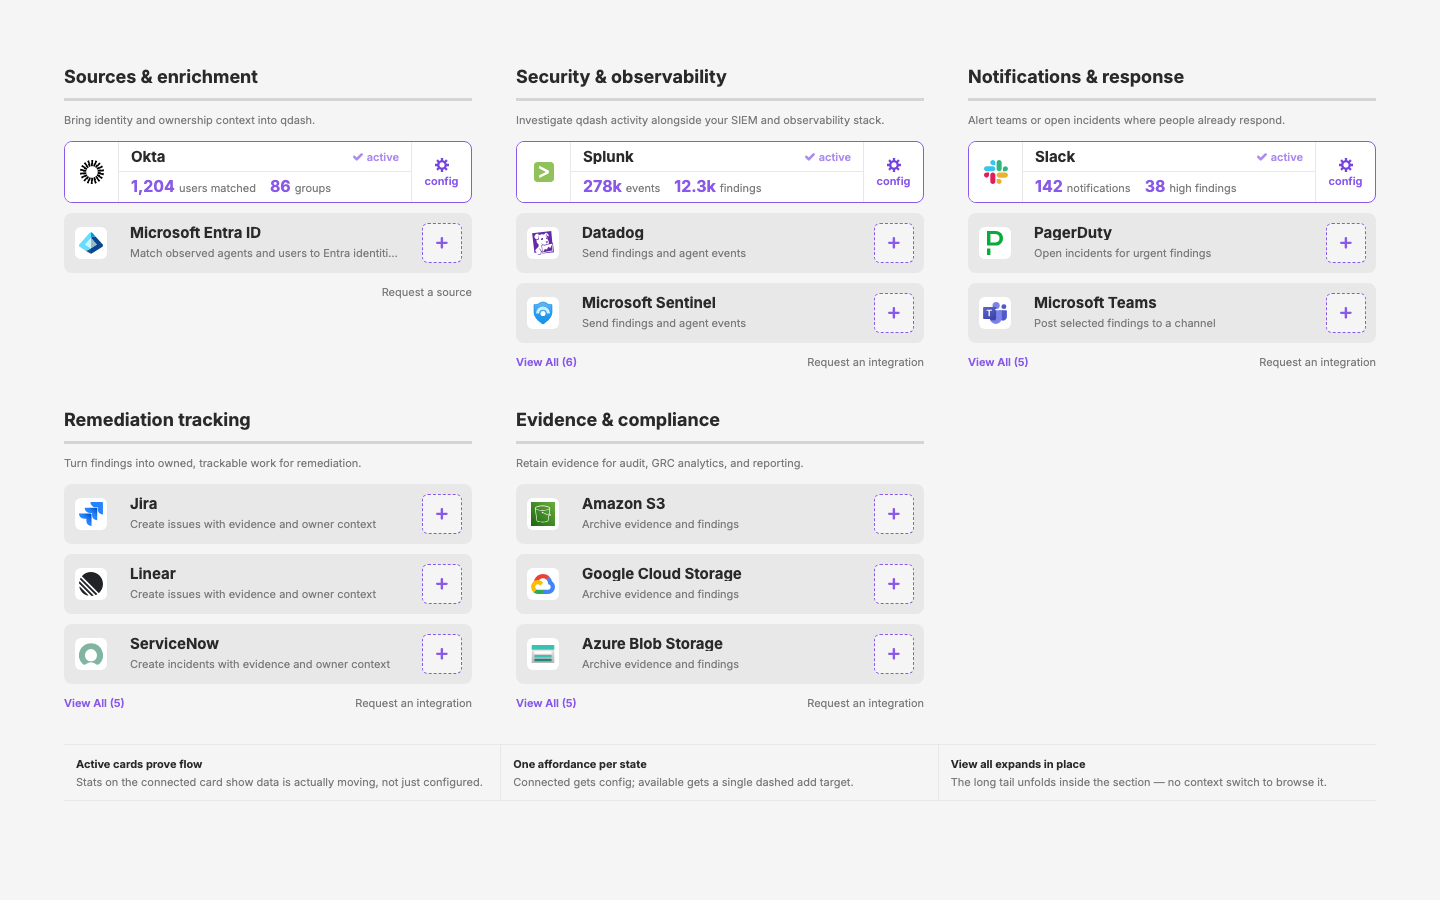Viewport: 1440px width, 900px height.
Task: Click the Notifications & response heading
Action: click(1076, 77)
